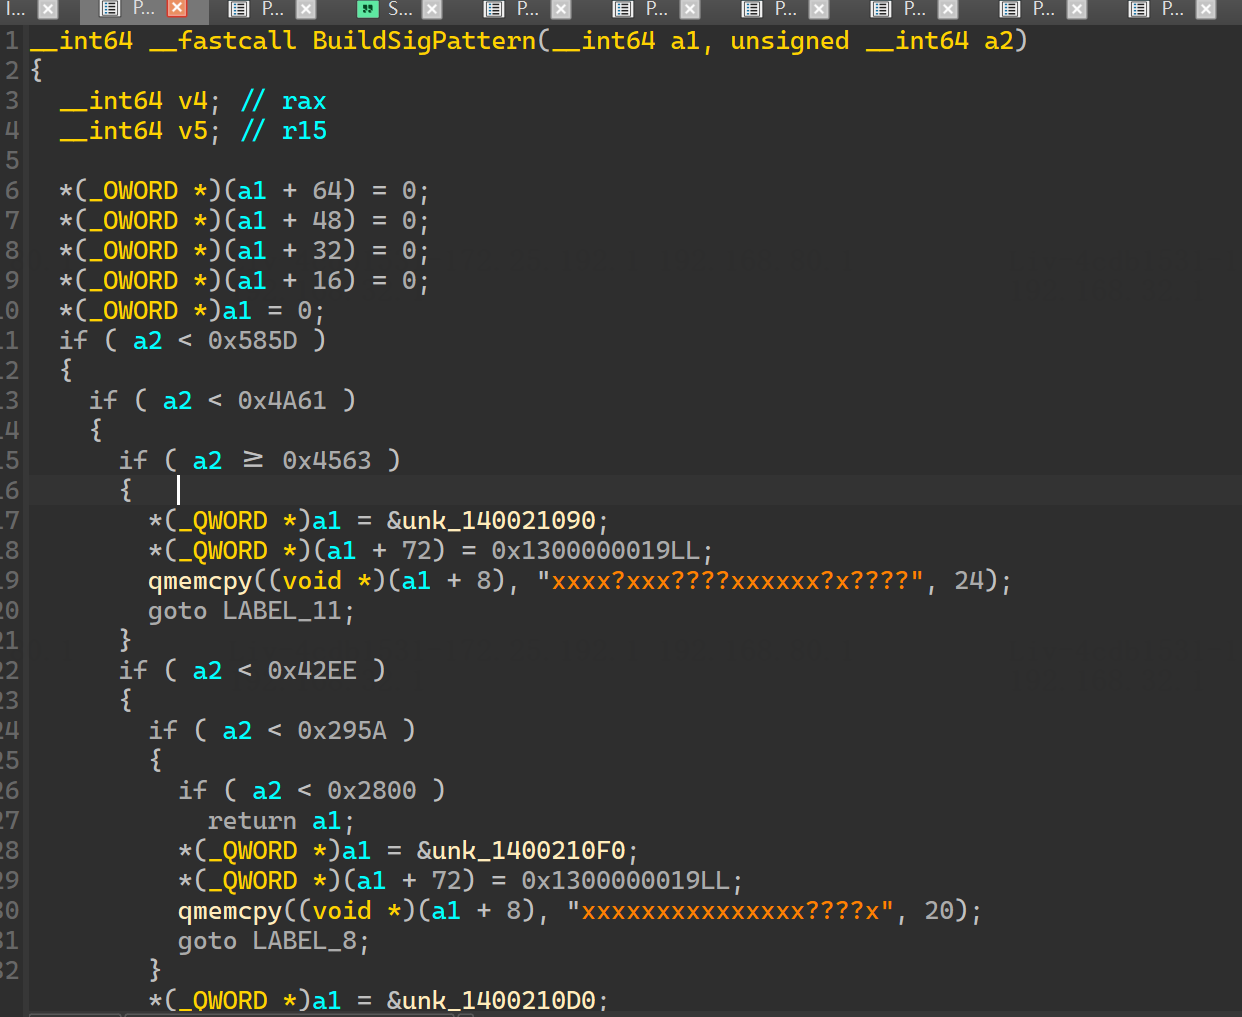The height and width of the screenshot is (1017, 1242).
Task: Jump to LABEL_8 in the goto statement
Action: click(x=304, y=941)
